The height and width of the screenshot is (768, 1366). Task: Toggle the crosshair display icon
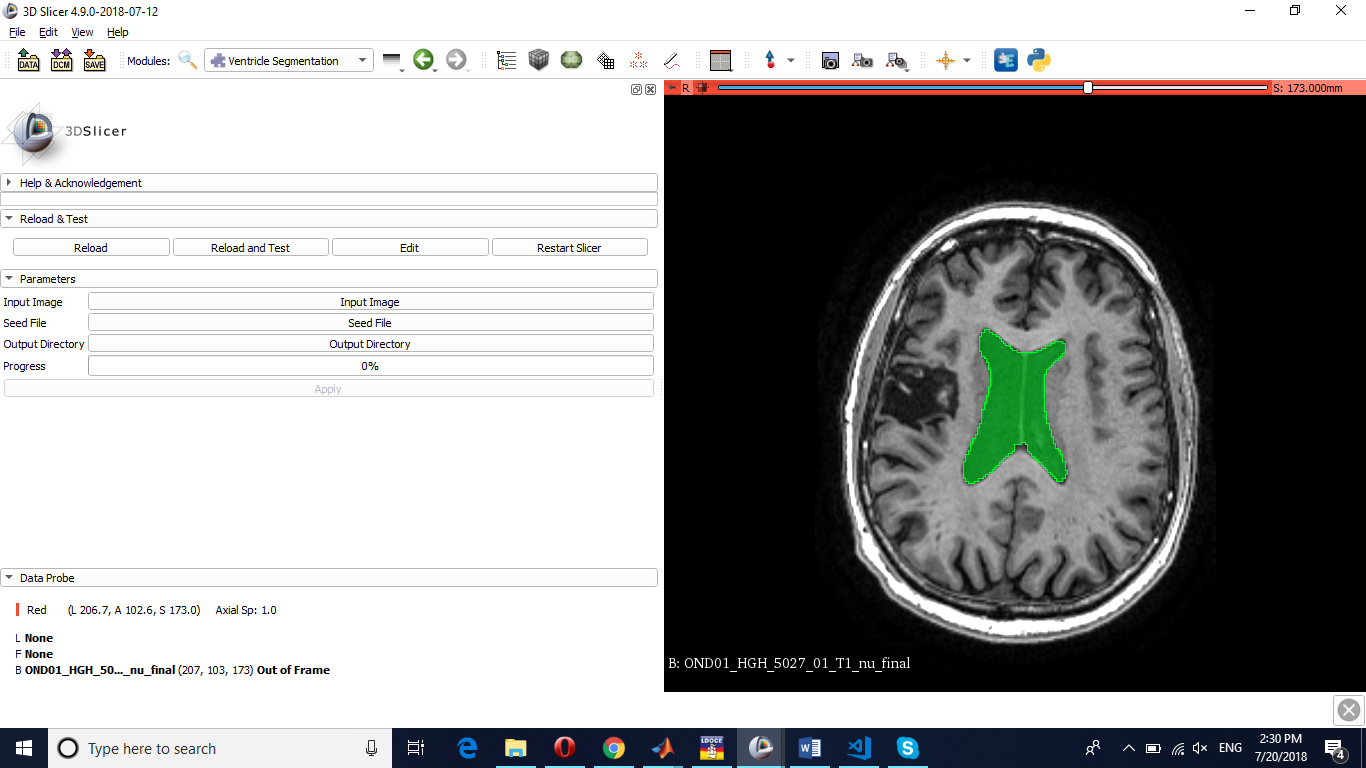coord(945,61)
